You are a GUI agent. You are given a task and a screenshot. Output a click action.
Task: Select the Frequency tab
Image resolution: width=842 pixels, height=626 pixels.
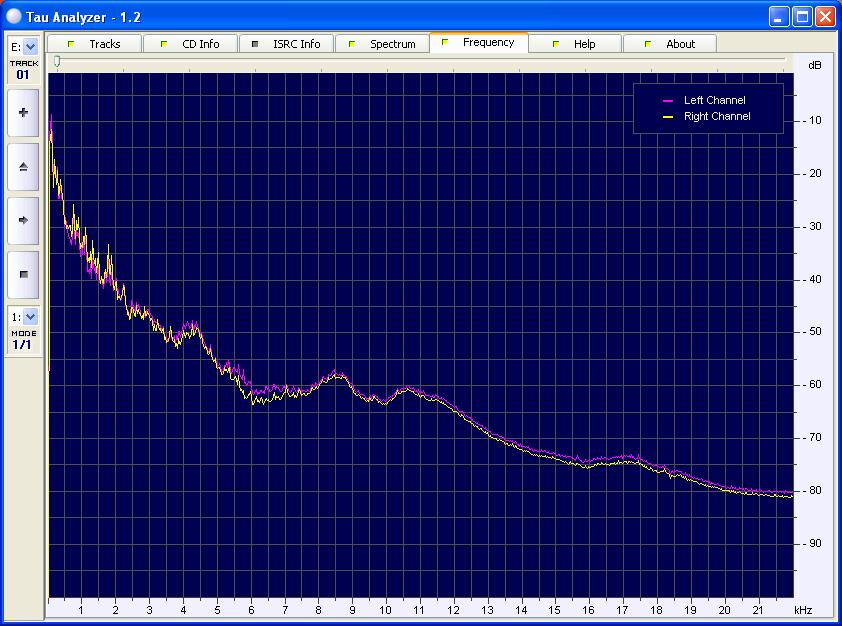pos(478,43)
